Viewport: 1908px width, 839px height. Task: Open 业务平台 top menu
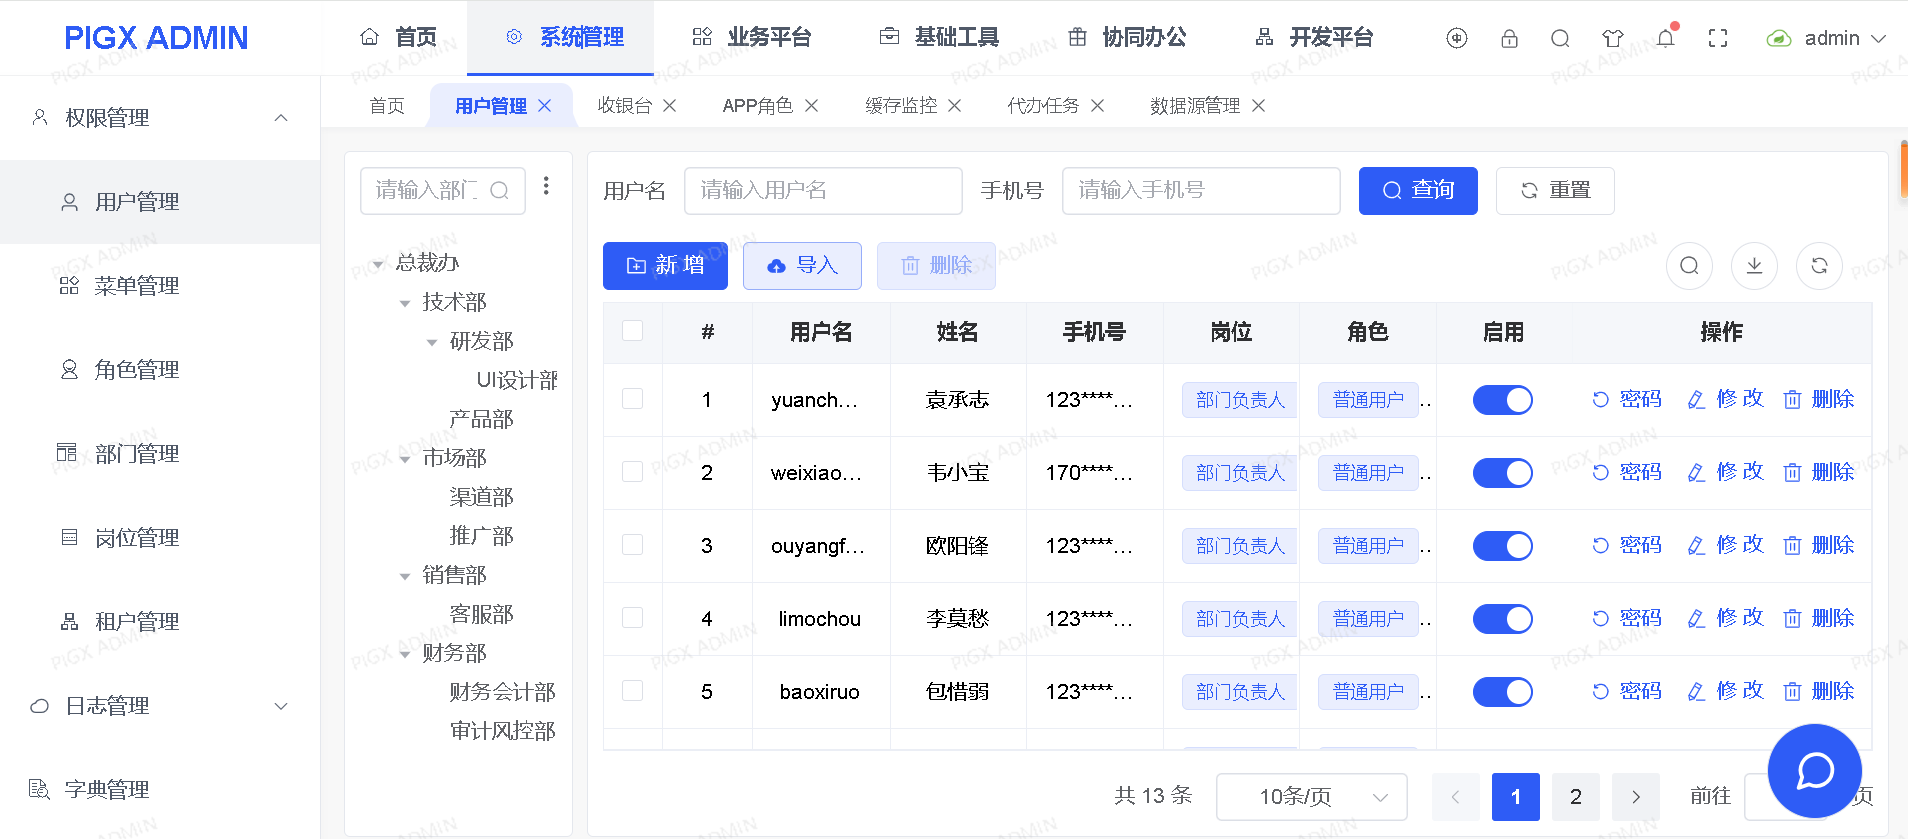[x=751, y=38]
